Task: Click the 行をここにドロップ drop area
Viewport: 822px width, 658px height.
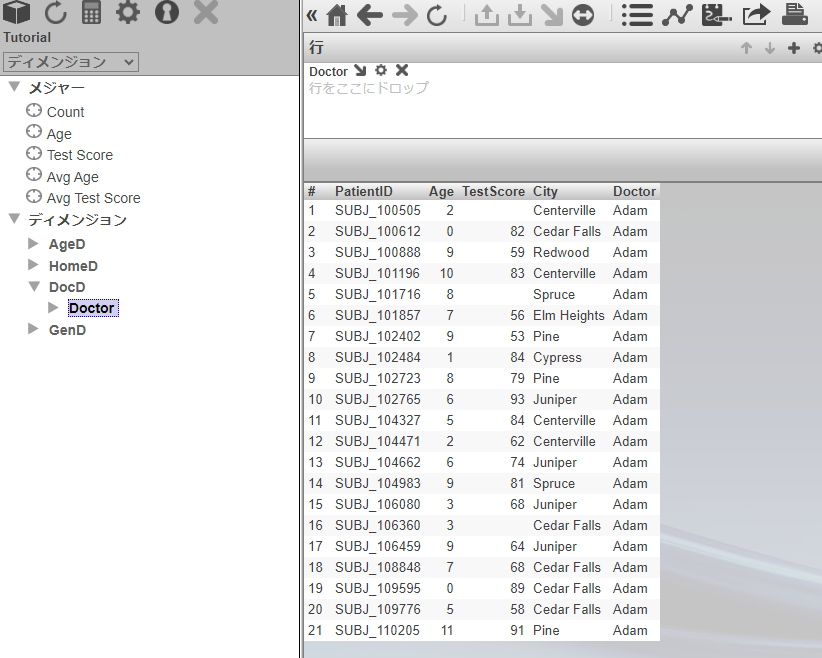Action: [369, 88]
